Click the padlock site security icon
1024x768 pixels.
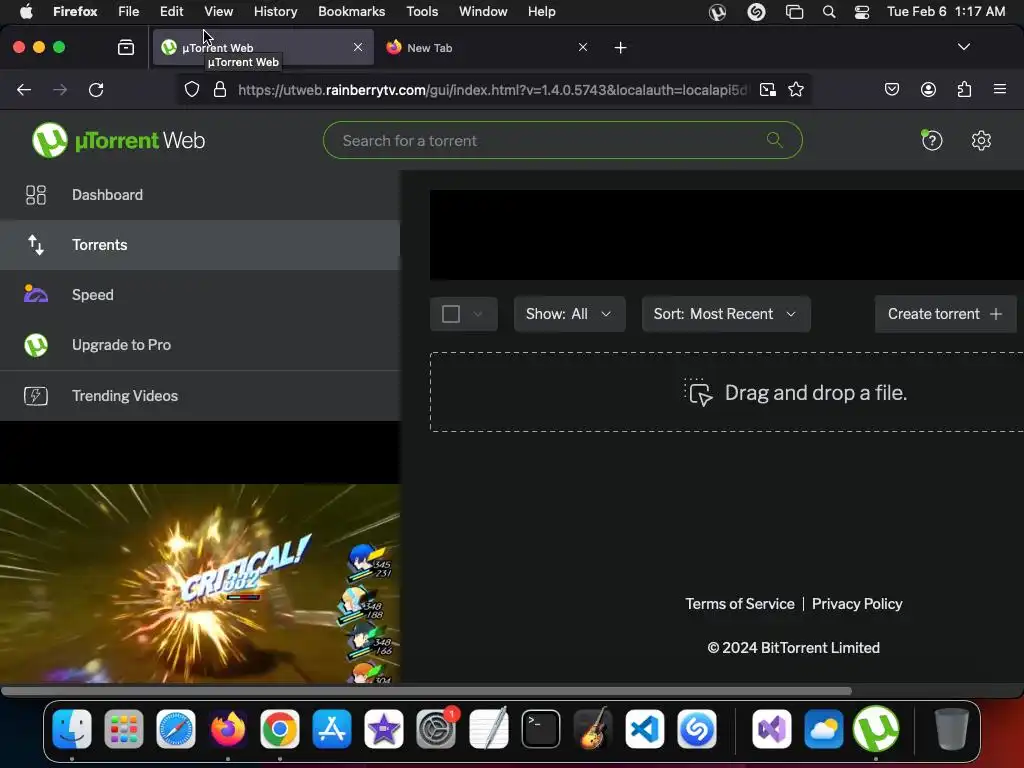(x=220, y=89)
